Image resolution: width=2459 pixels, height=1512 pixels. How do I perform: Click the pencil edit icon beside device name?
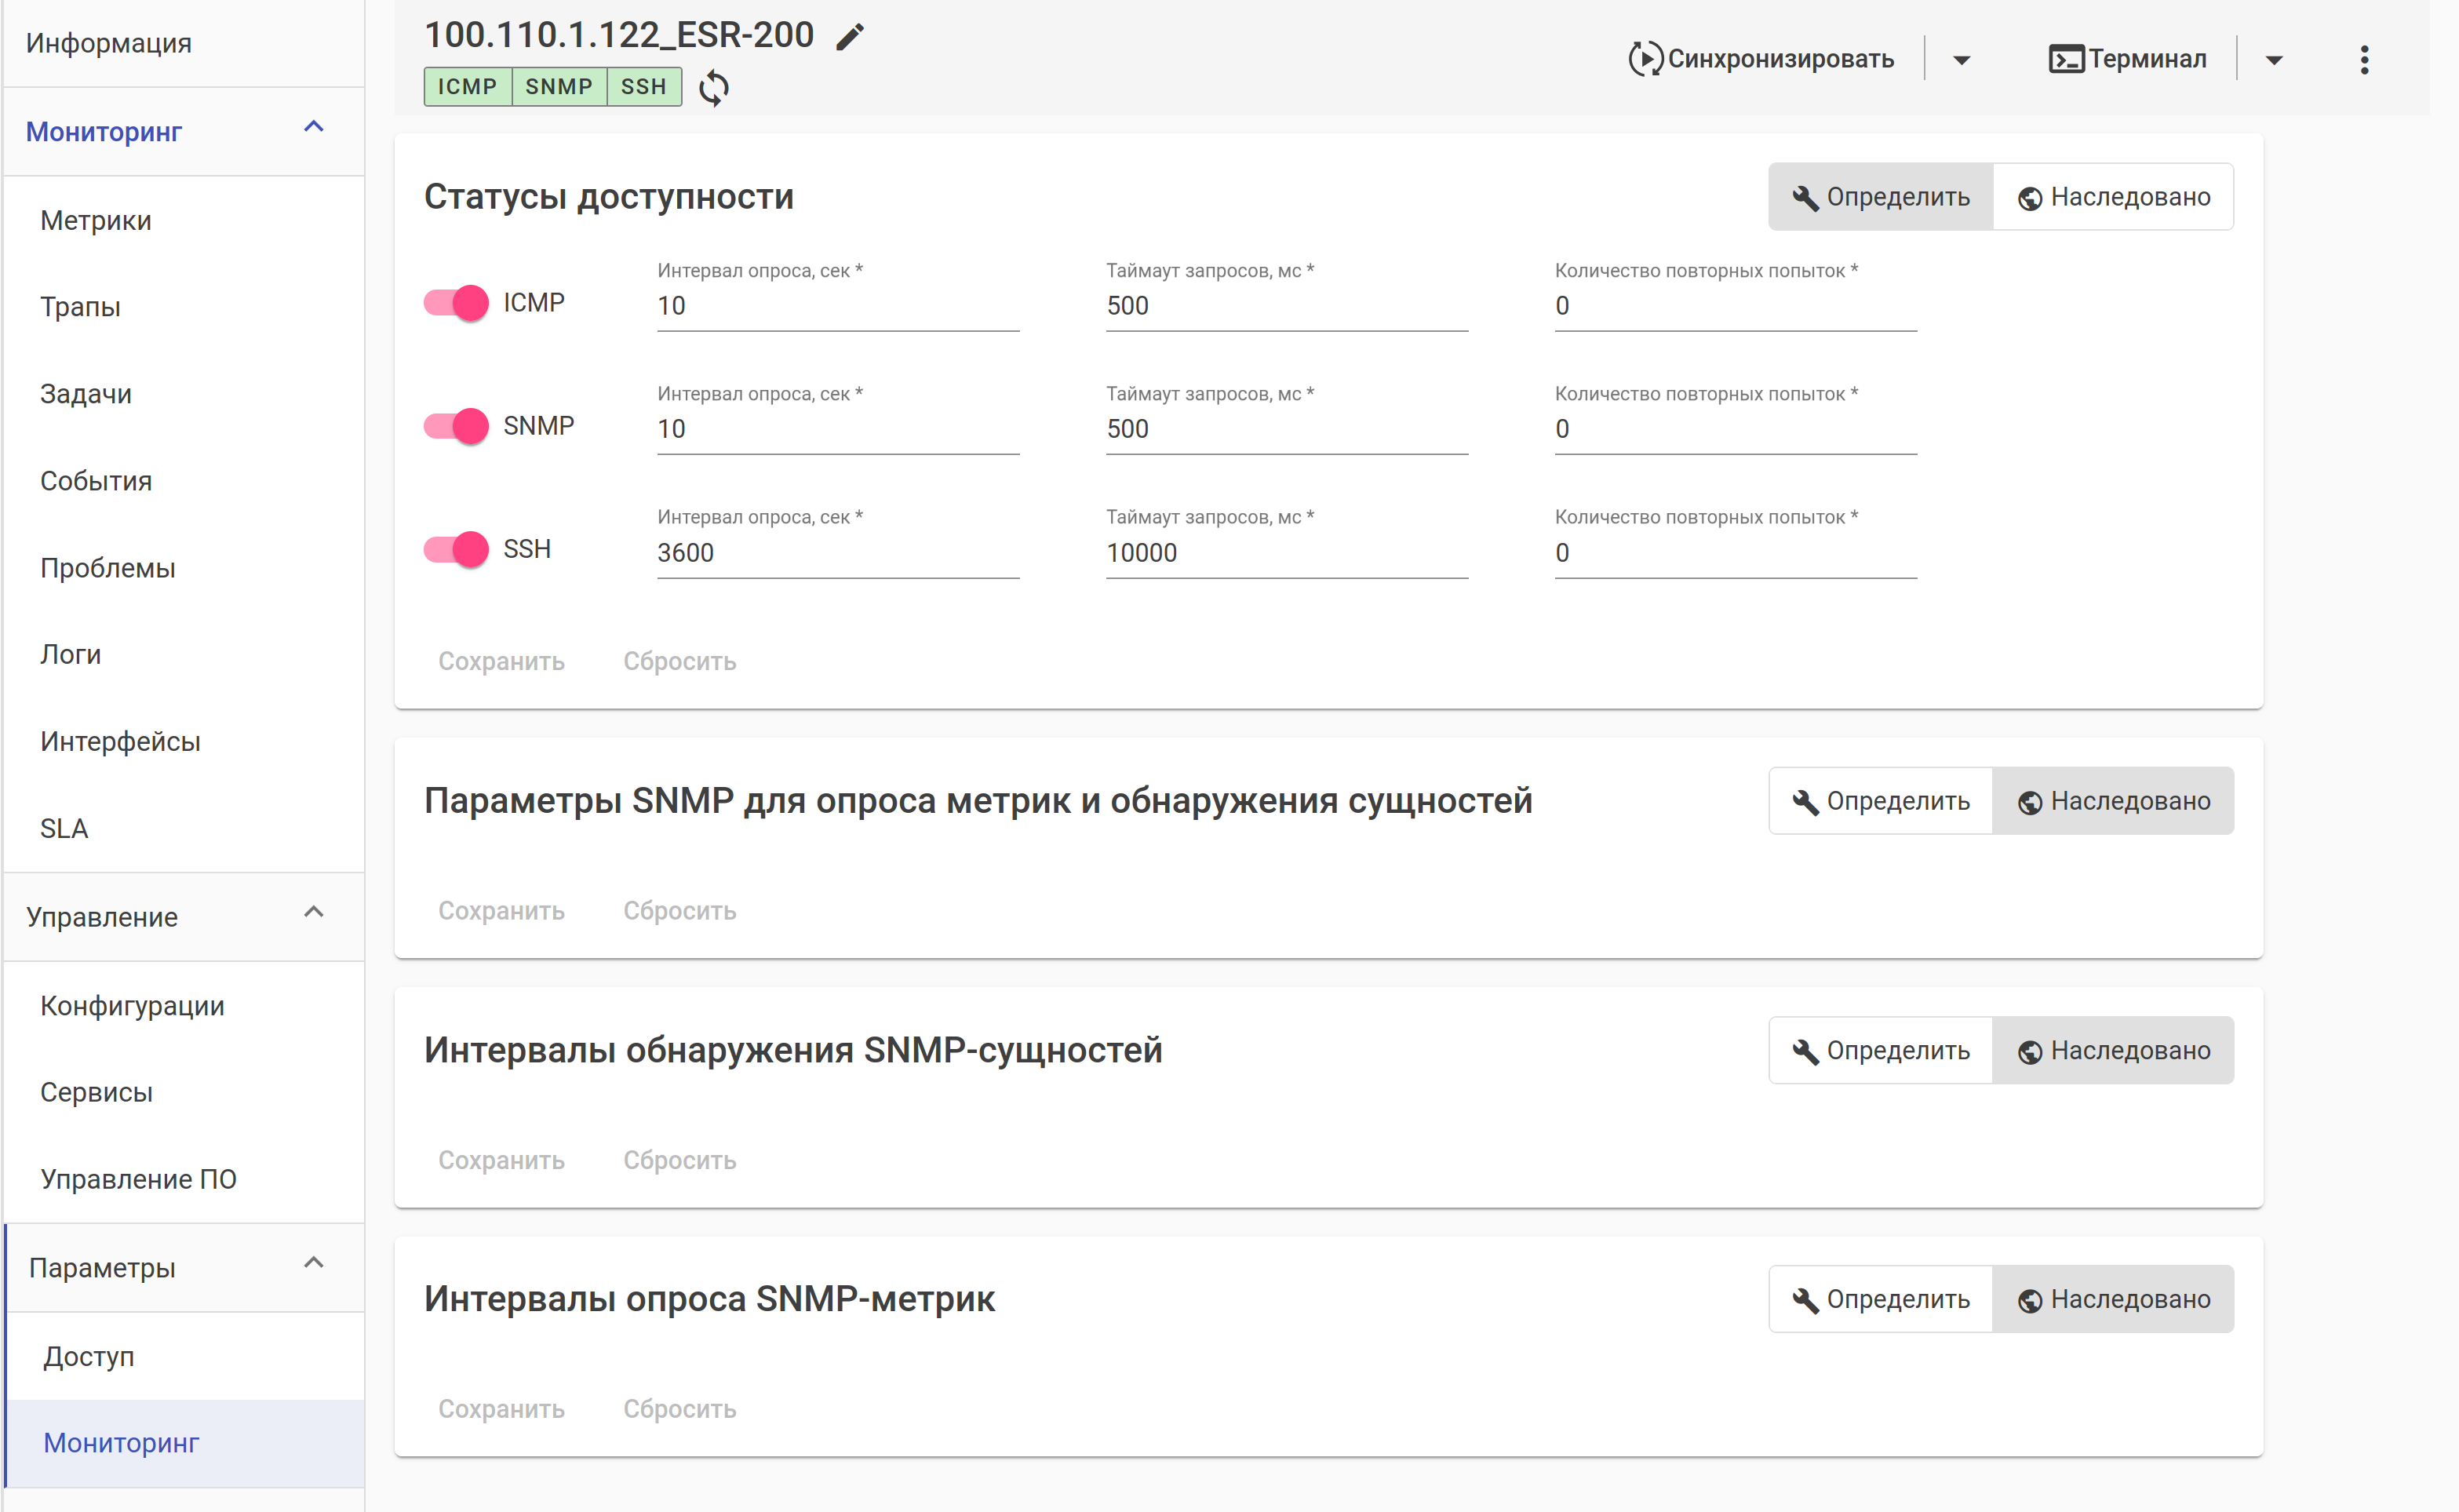pos(849,37)
